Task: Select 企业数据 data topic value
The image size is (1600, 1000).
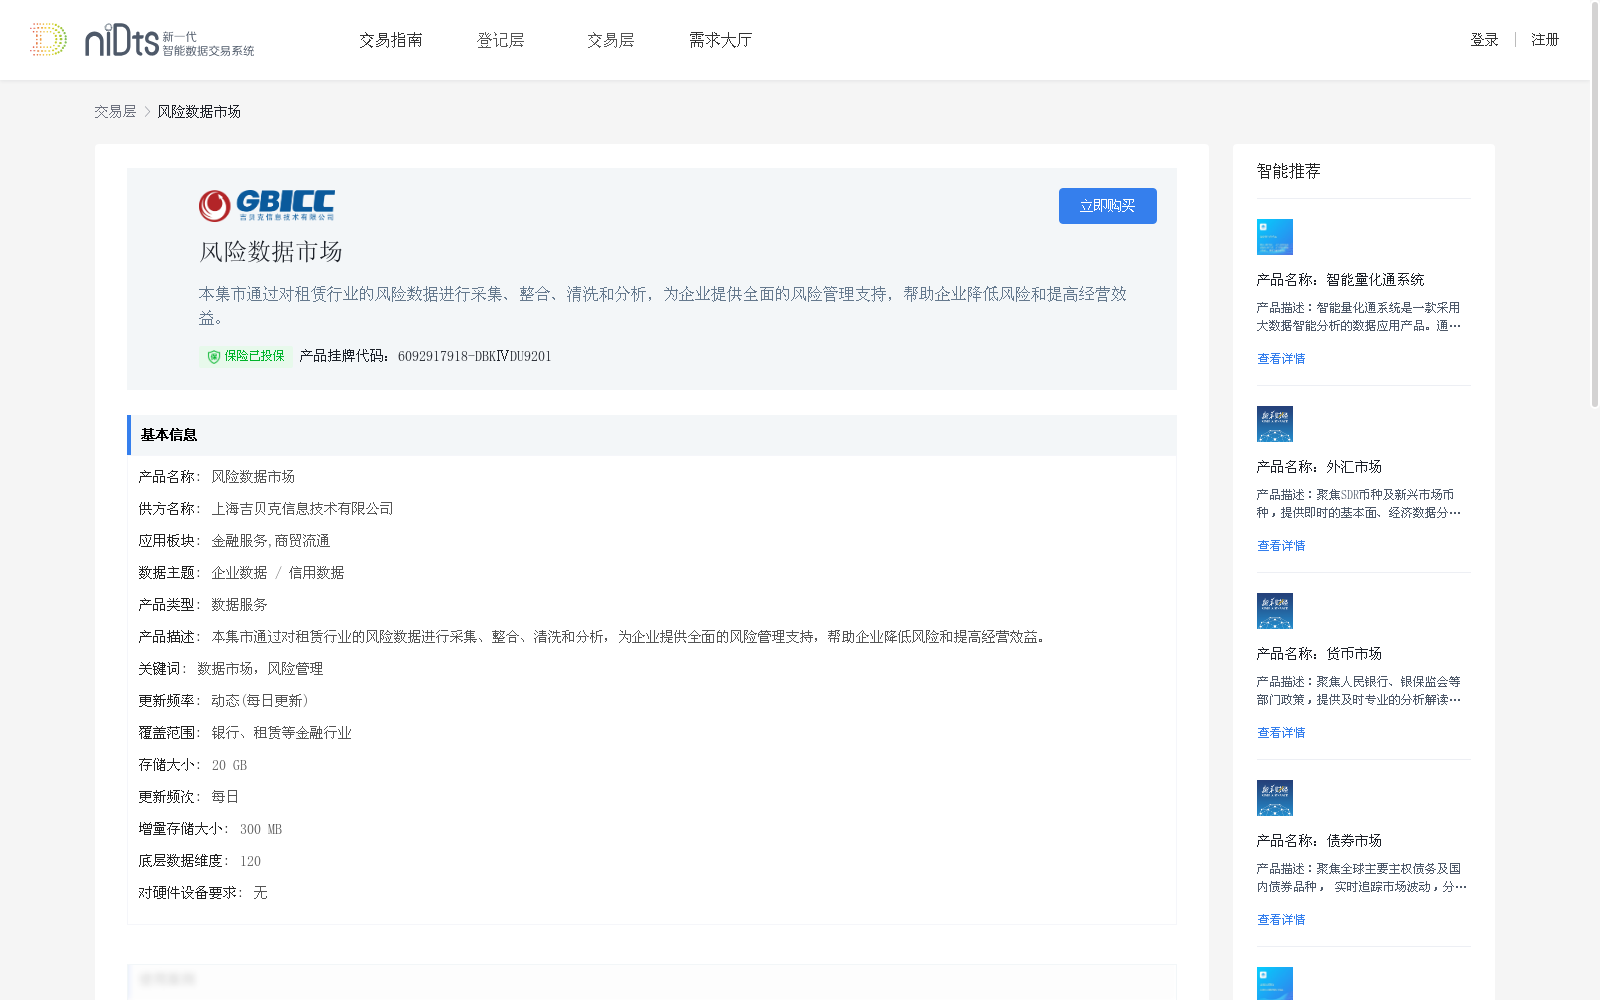Action: coord(239,573)
